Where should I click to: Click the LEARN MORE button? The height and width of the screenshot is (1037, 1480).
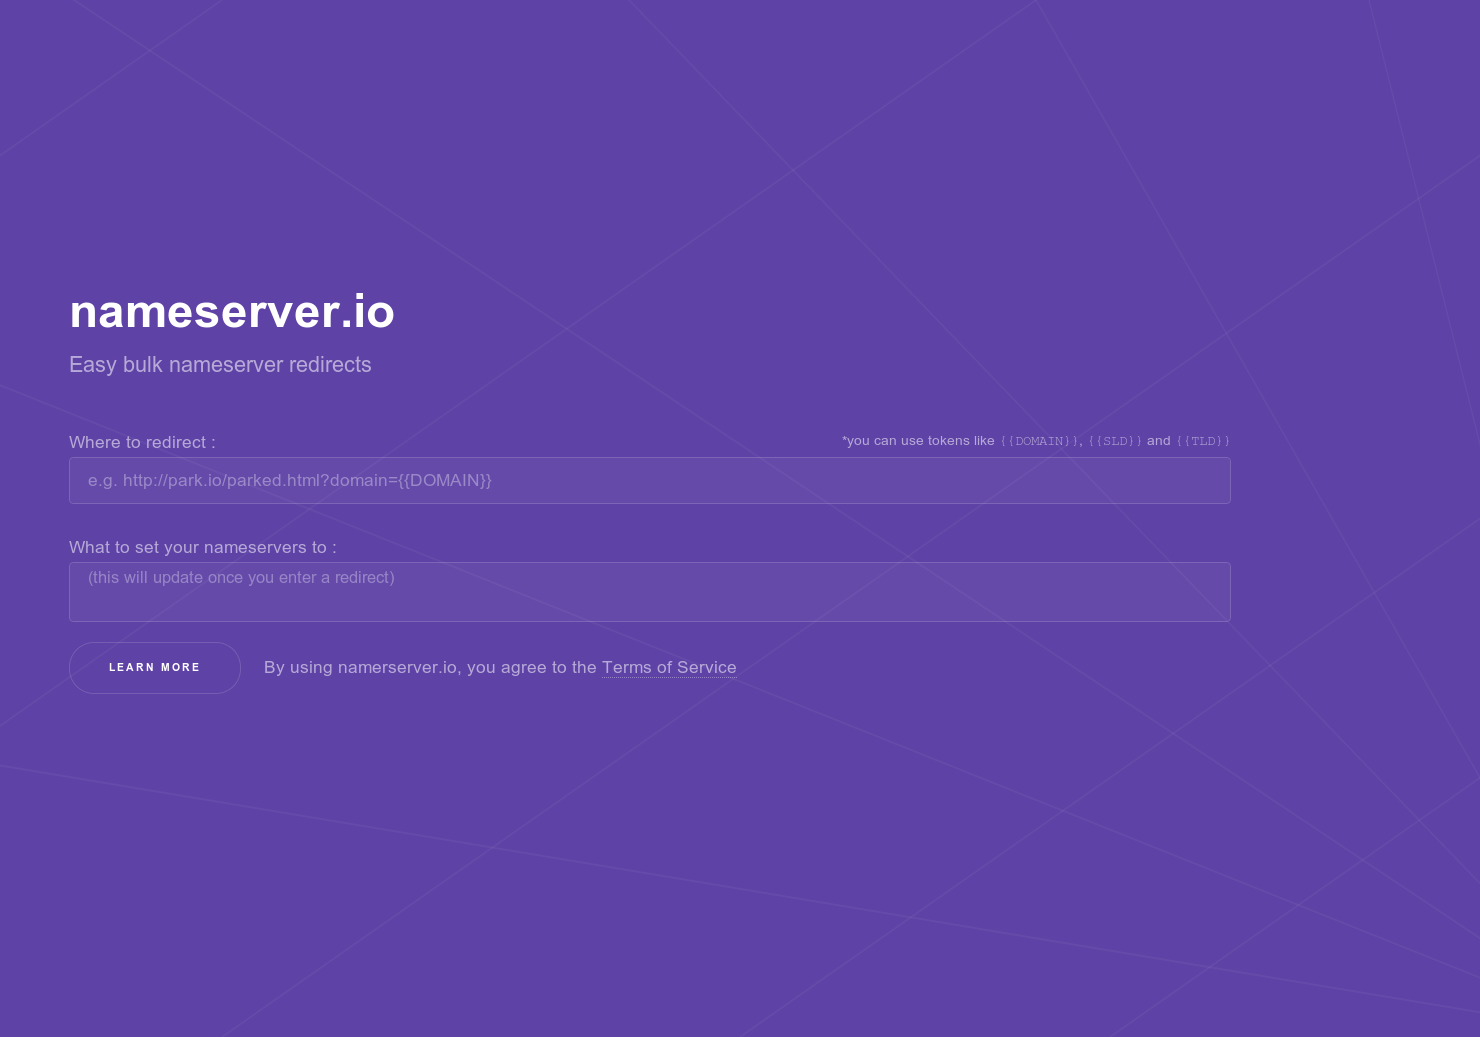coord(154,667)
